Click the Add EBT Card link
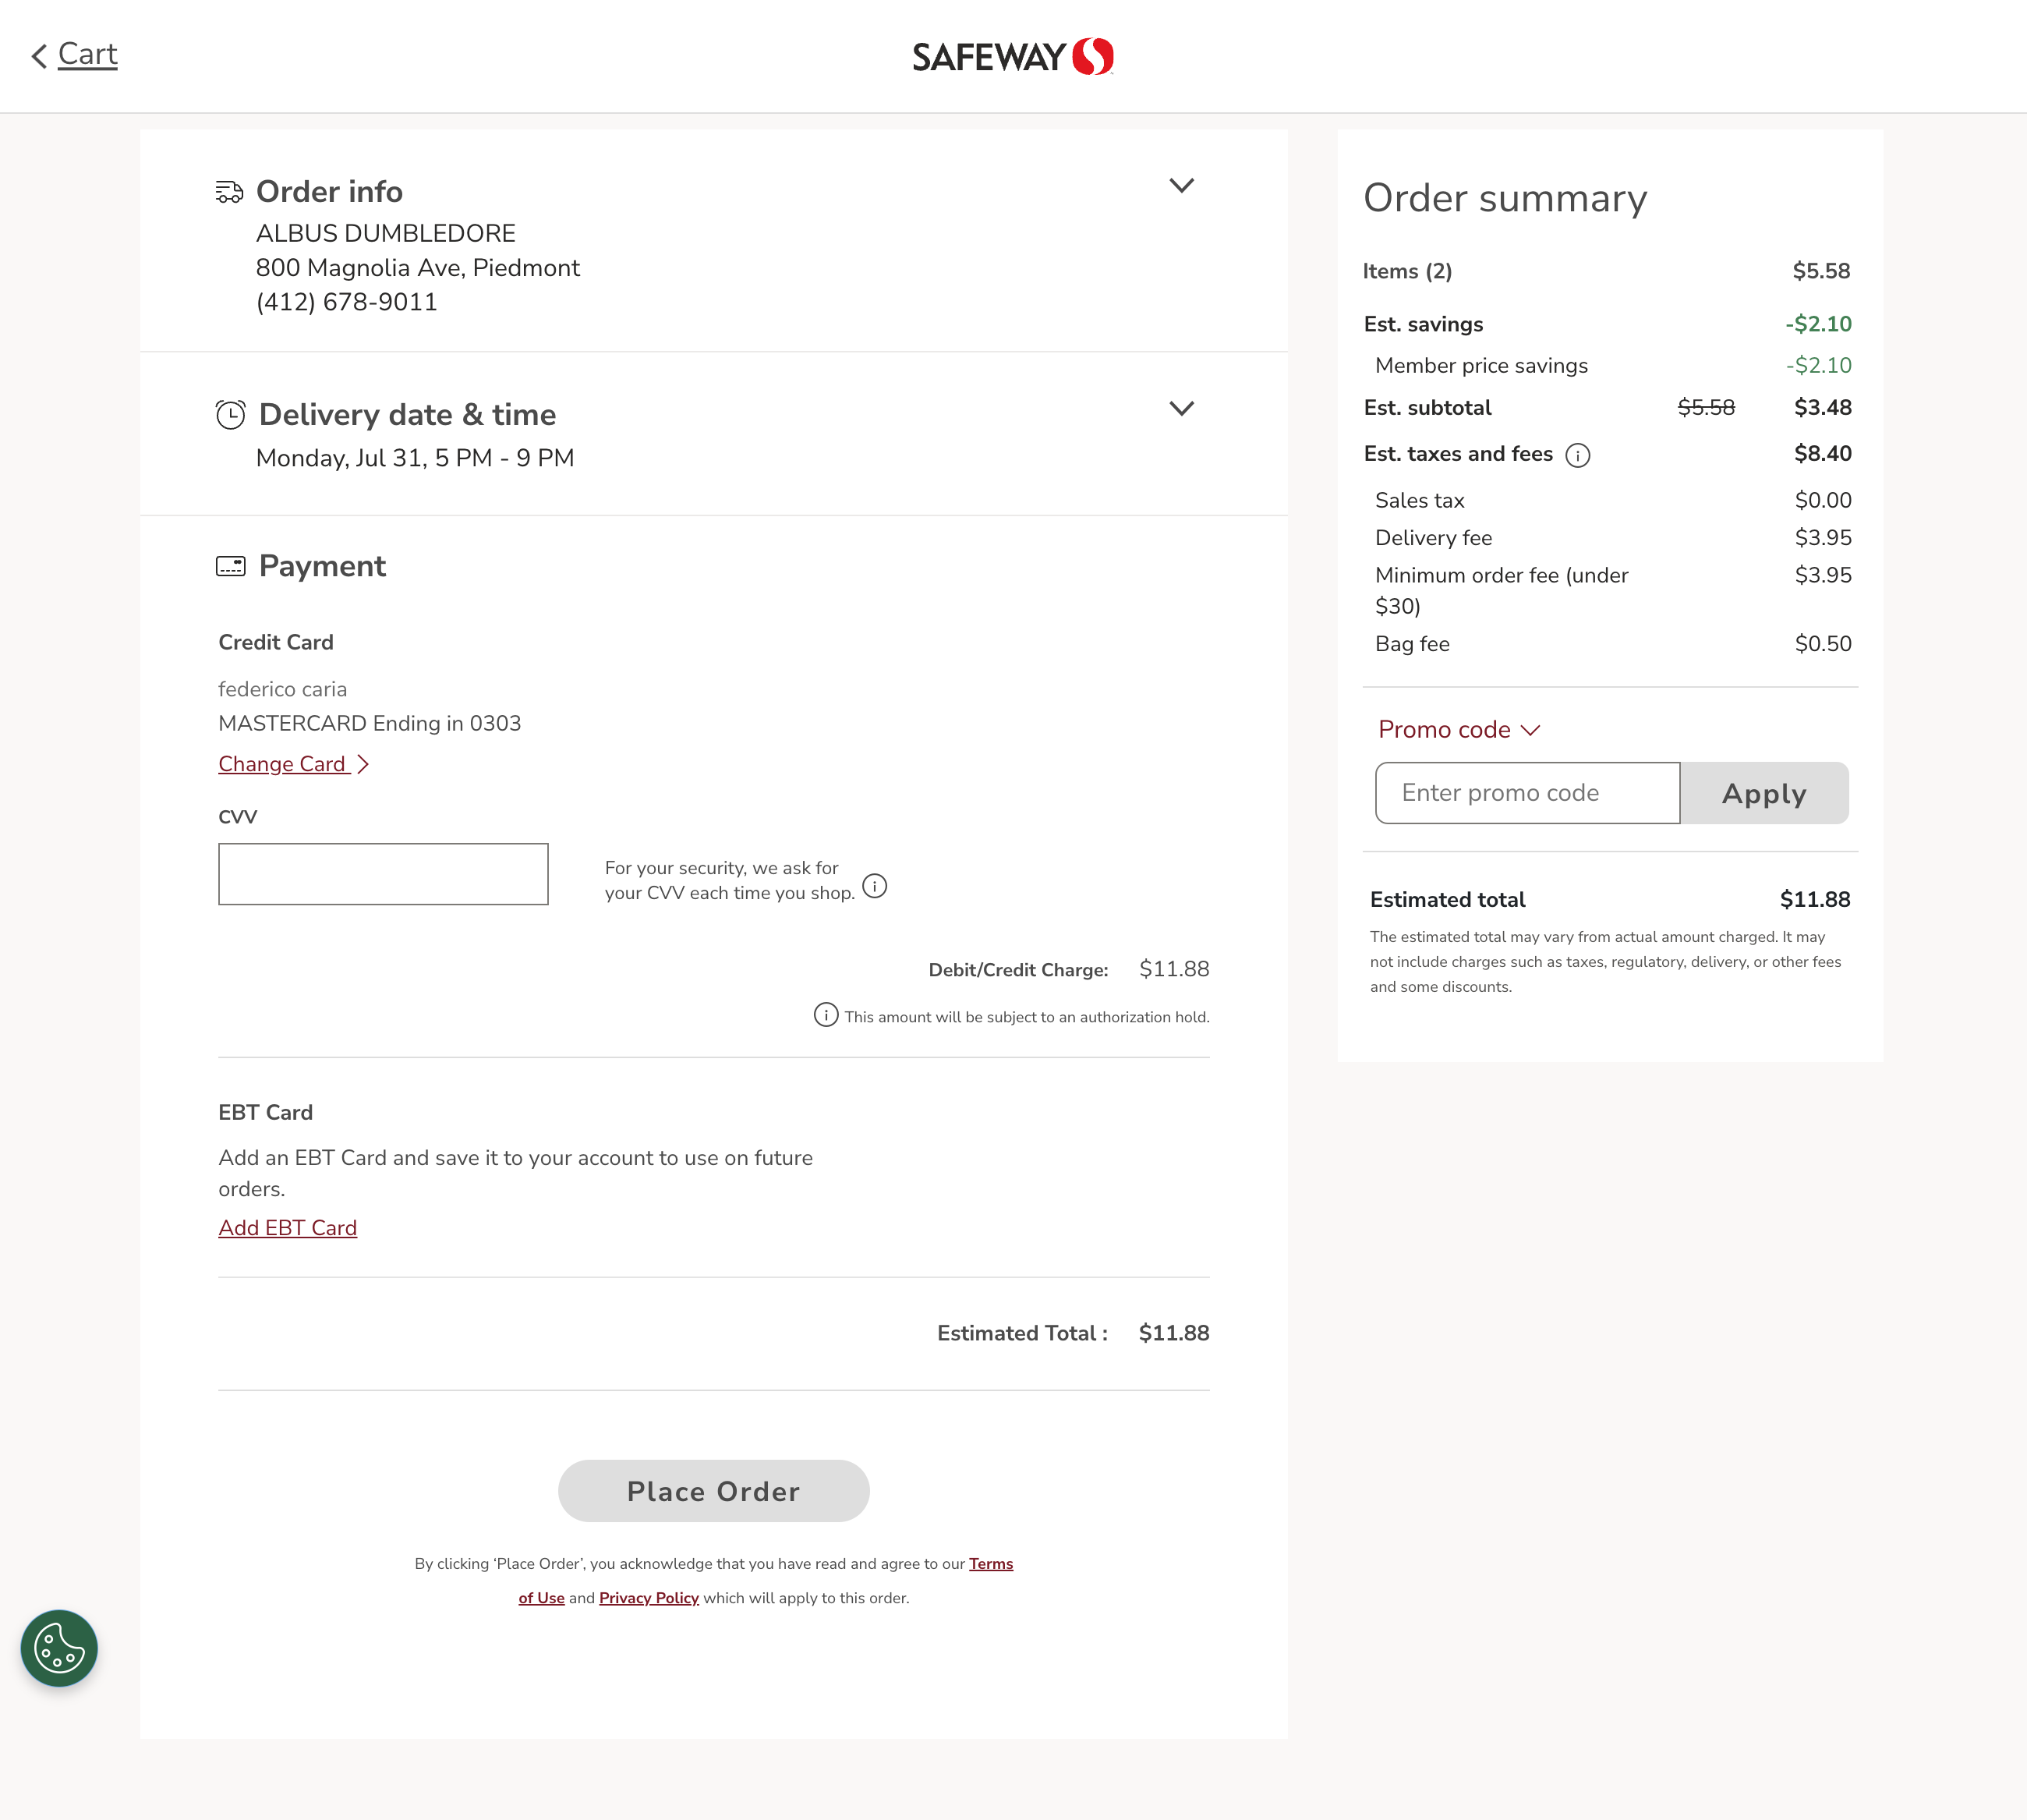Screen dimensions: 2027x1820 287,1227
